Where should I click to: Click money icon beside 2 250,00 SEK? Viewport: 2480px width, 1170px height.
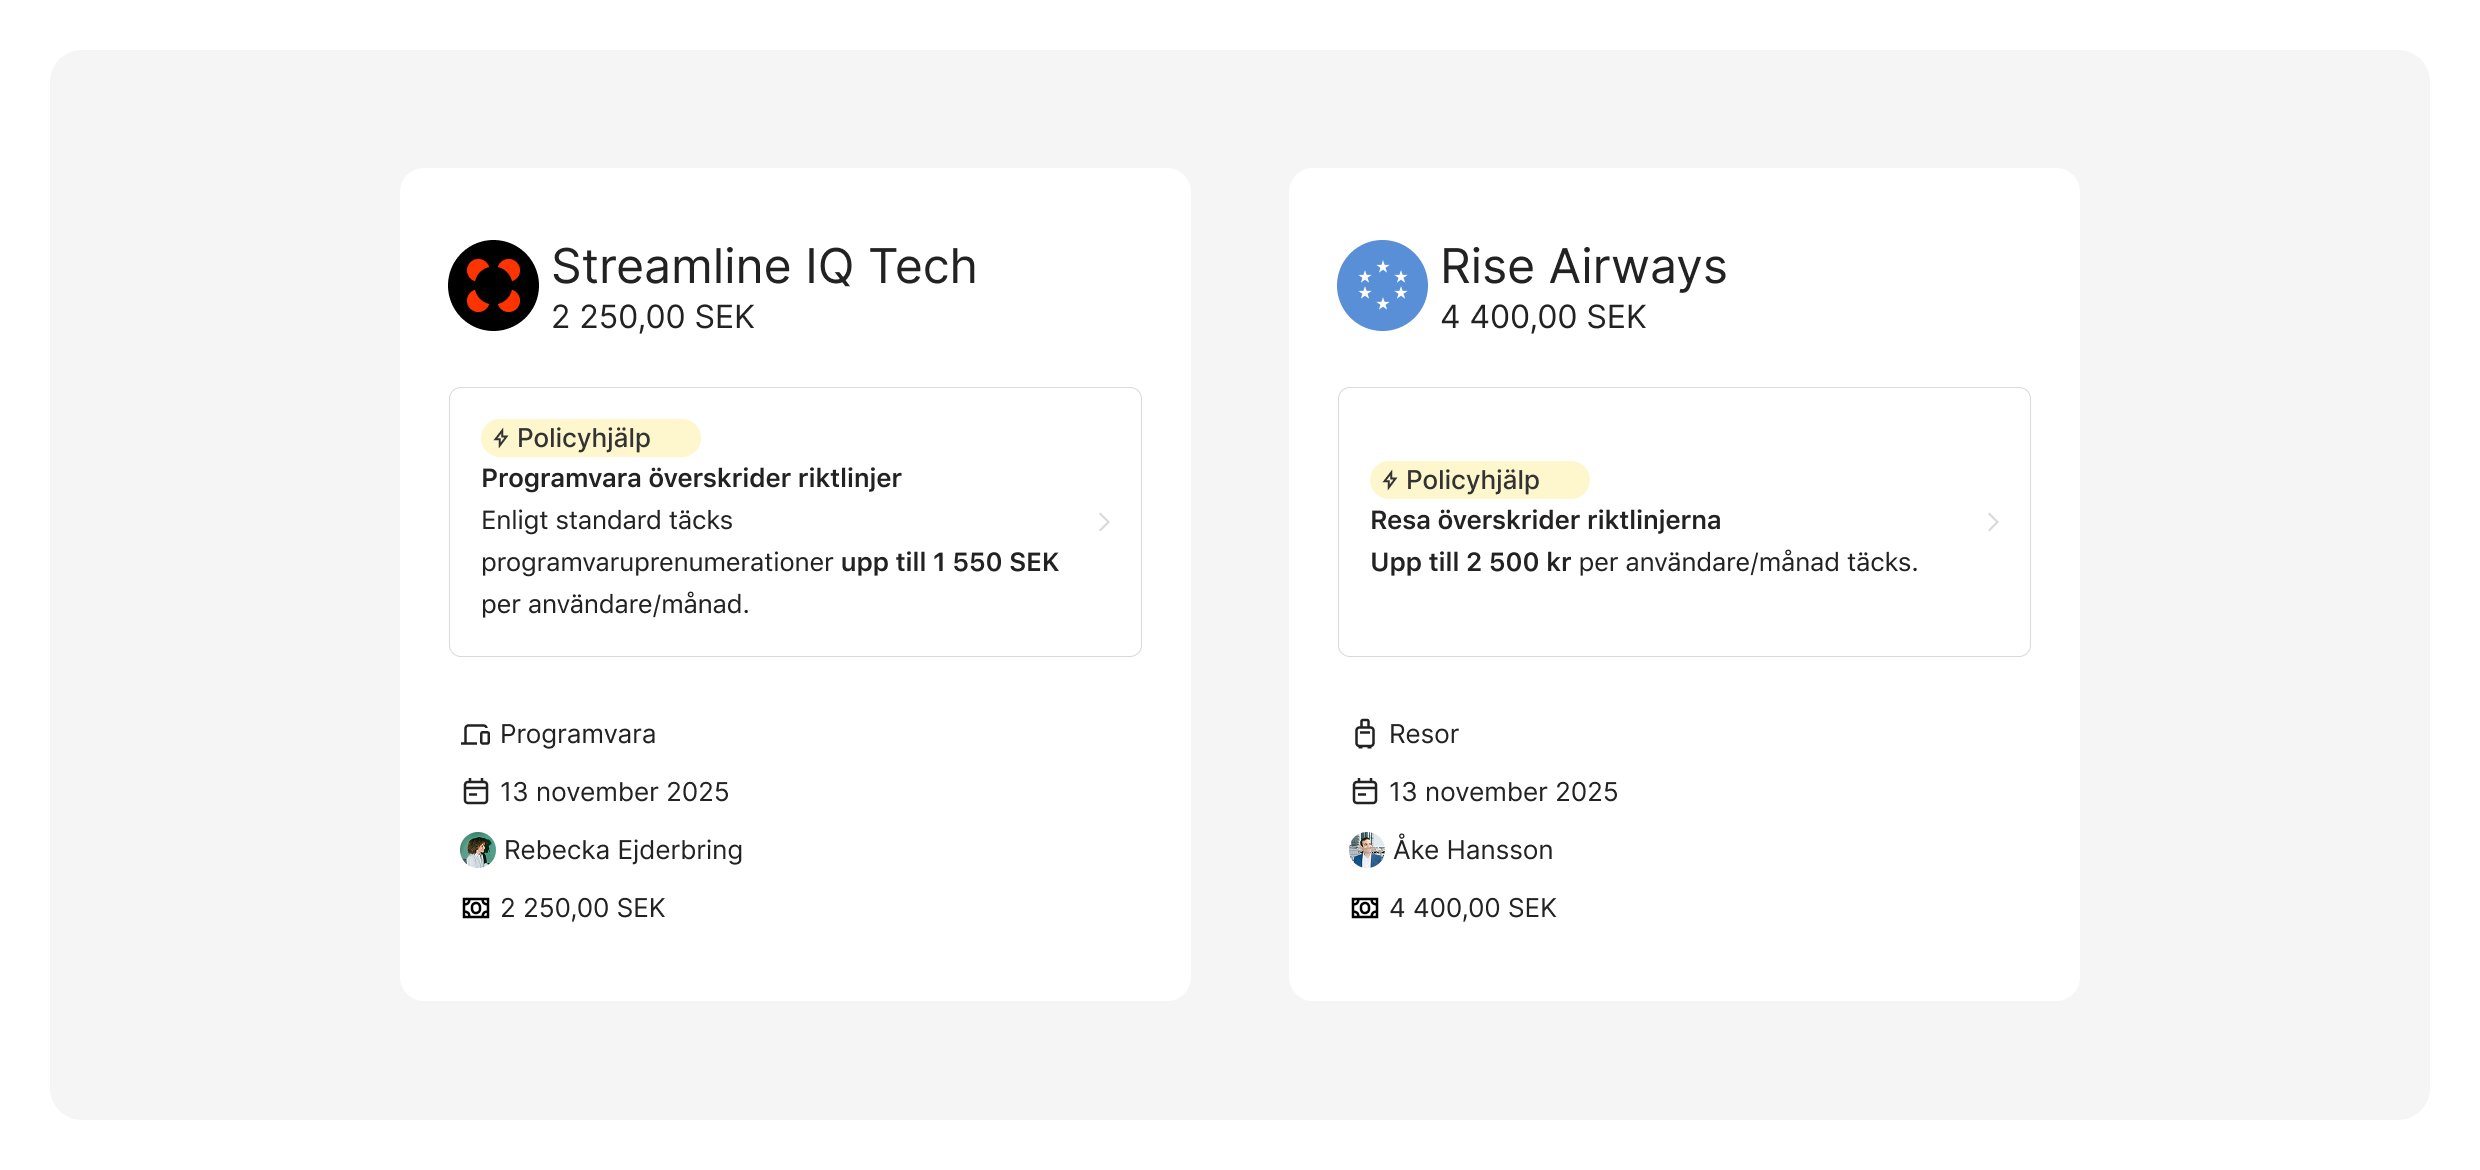click(475, 908)
